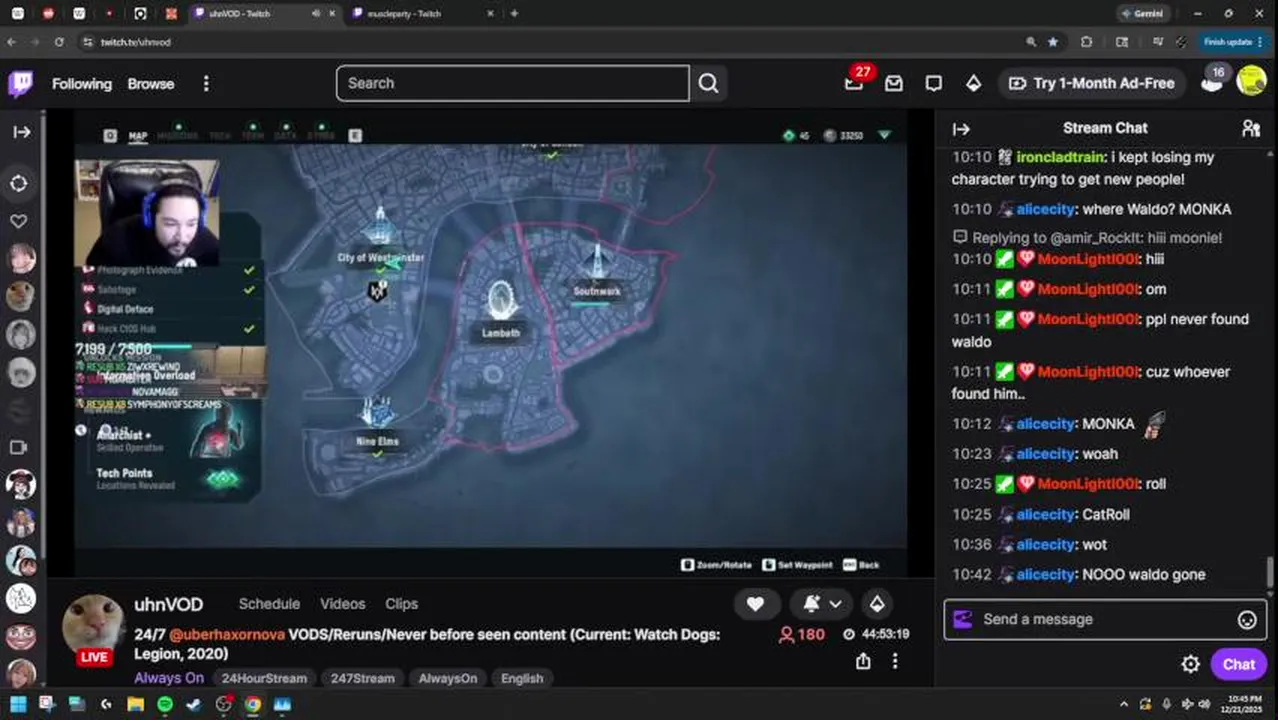The image size is (1278, 720).
Task: Focus the Twitch Search input field
Action: [x=512, y=83]
